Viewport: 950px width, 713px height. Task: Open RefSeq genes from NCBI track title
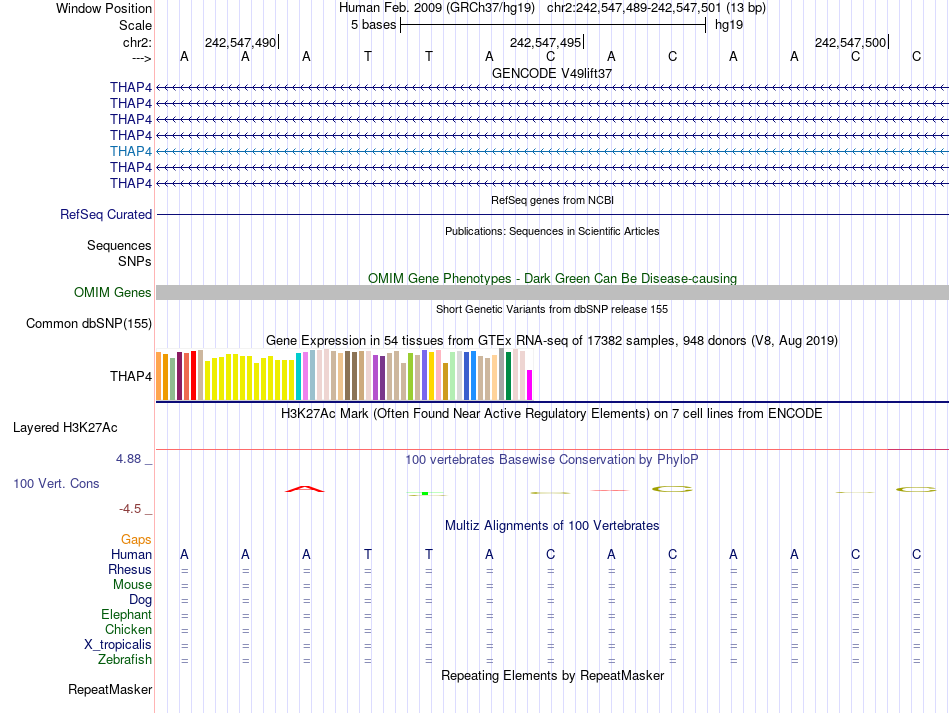pyautogui.click(x=552, y=200)
